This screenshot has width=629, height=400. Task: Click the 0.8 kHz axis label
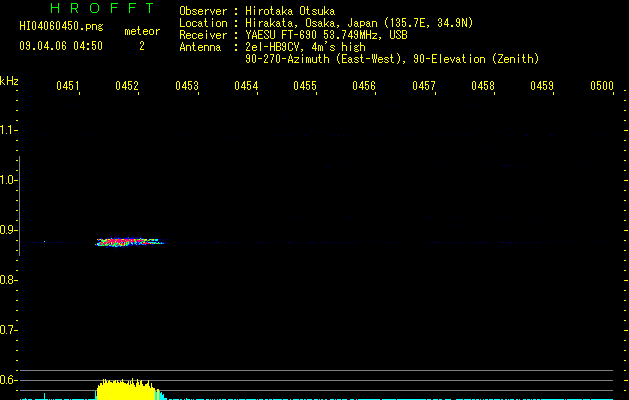pos(7,280)
